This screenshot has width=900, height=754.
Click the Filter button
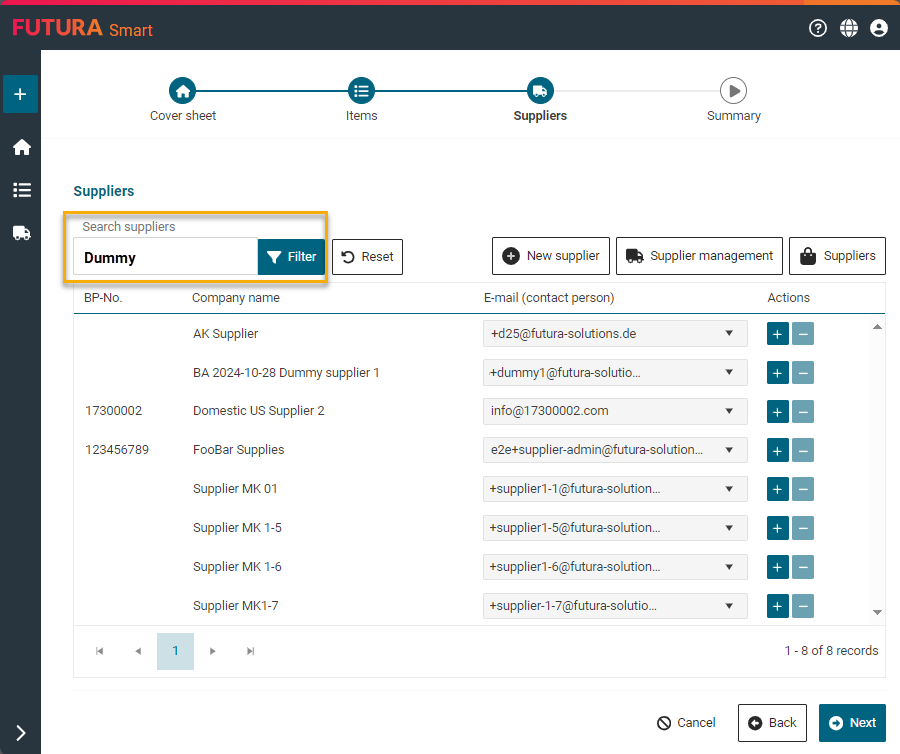[x=292, y=257]
